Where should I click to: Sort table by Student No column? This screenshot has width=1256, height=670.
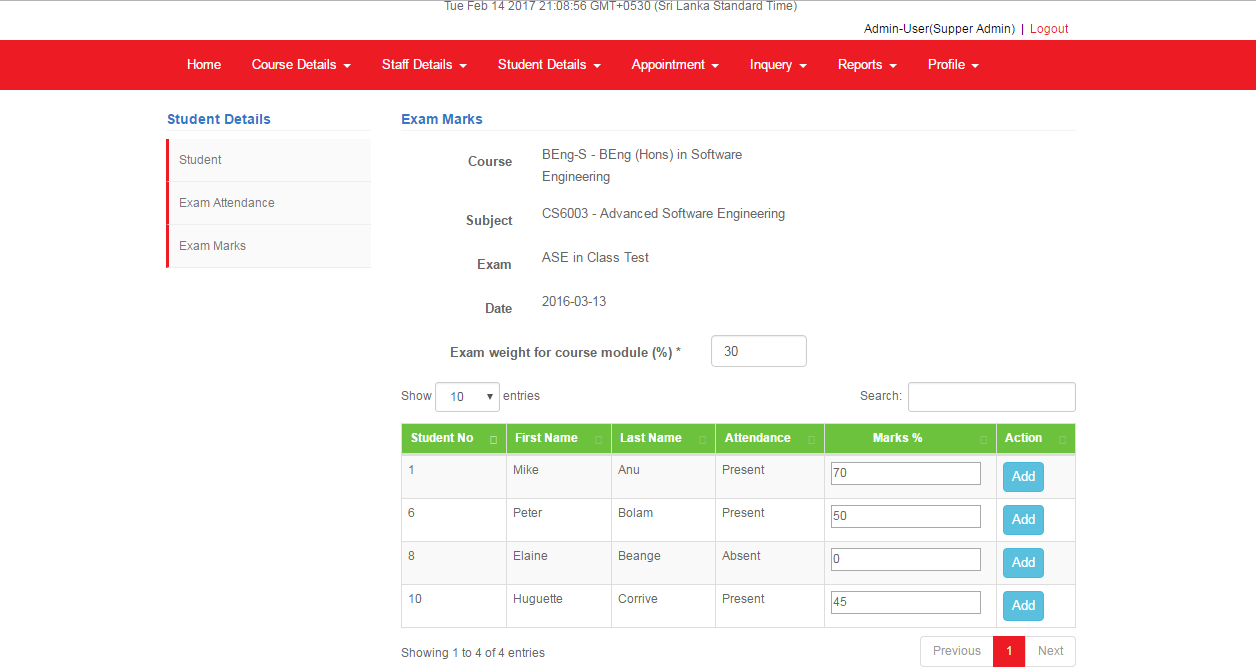[453, 438]
